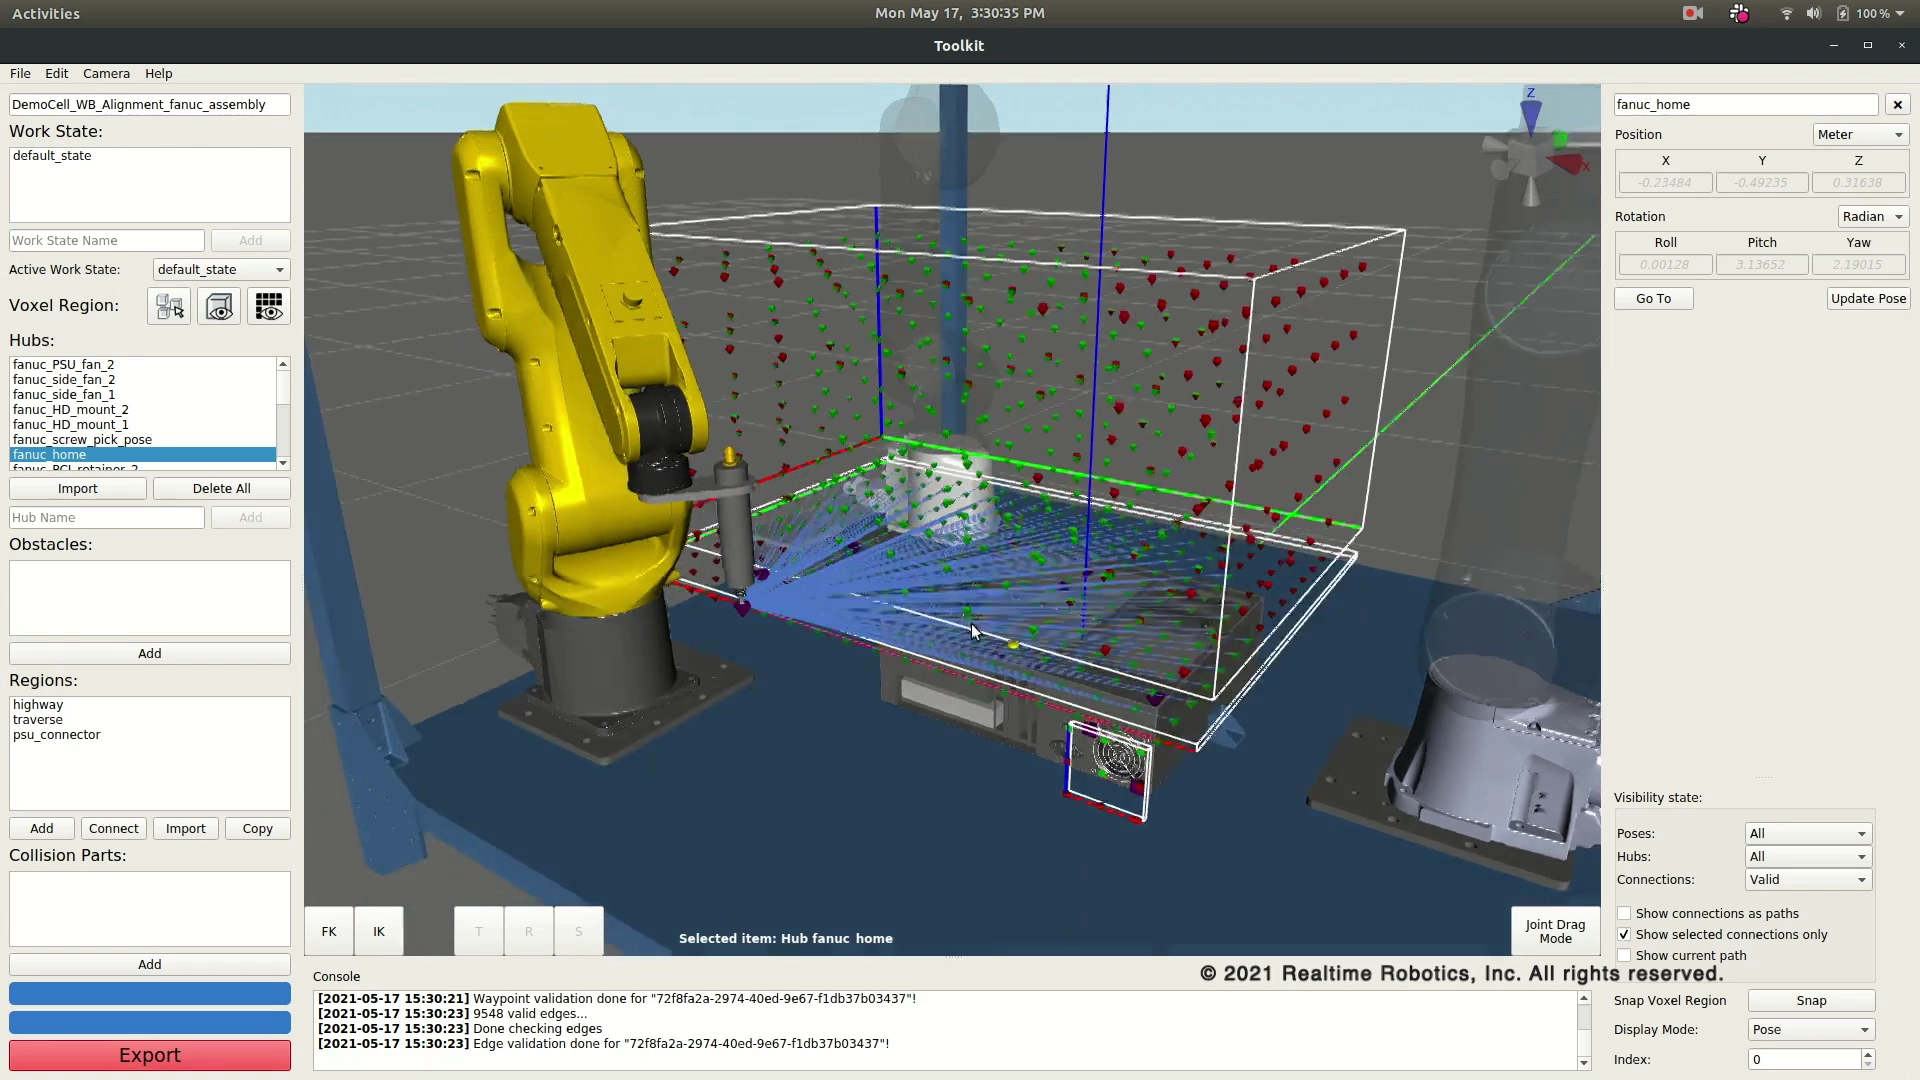Screen dimensions: 1920x1080
Task: Open the Edit menu
Action: click(56, 74)
